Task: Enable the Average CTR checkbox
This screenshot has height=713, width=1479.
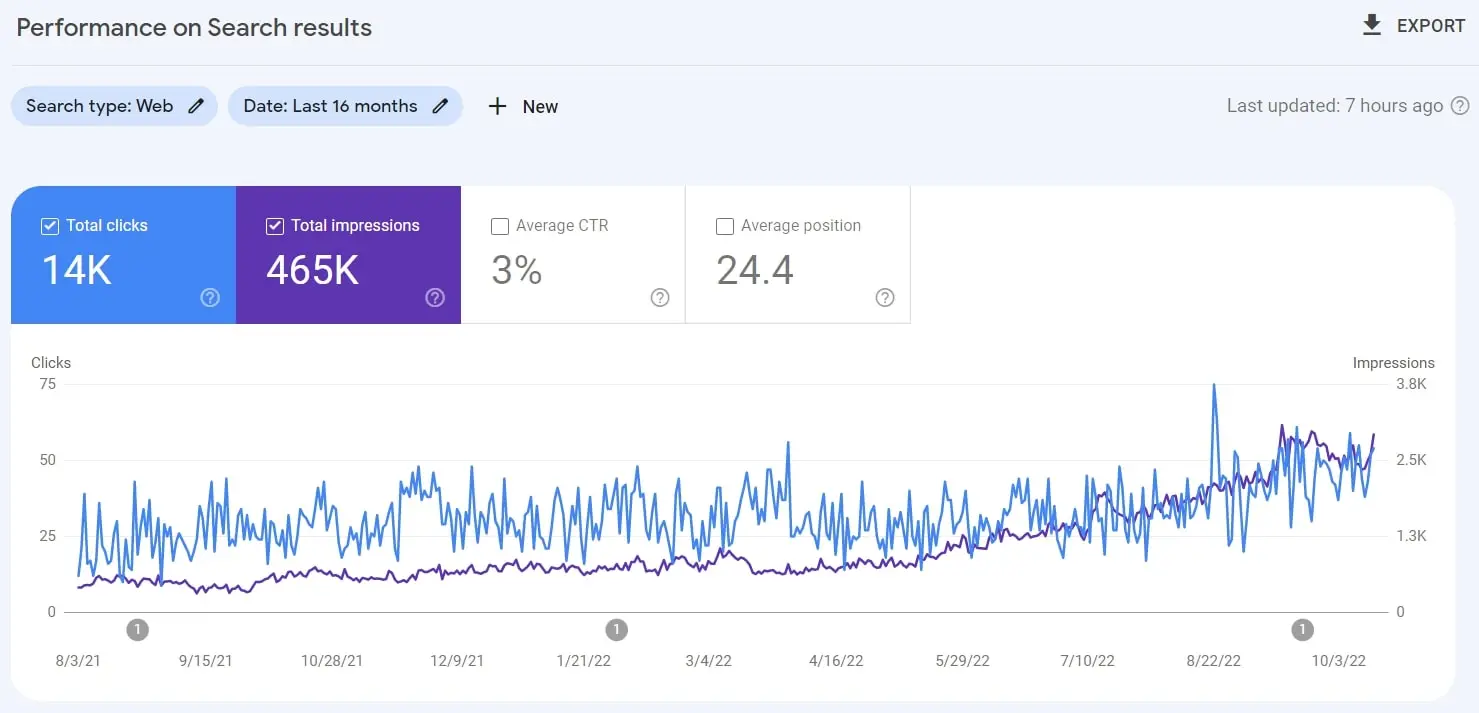Action: pos(500,226)
